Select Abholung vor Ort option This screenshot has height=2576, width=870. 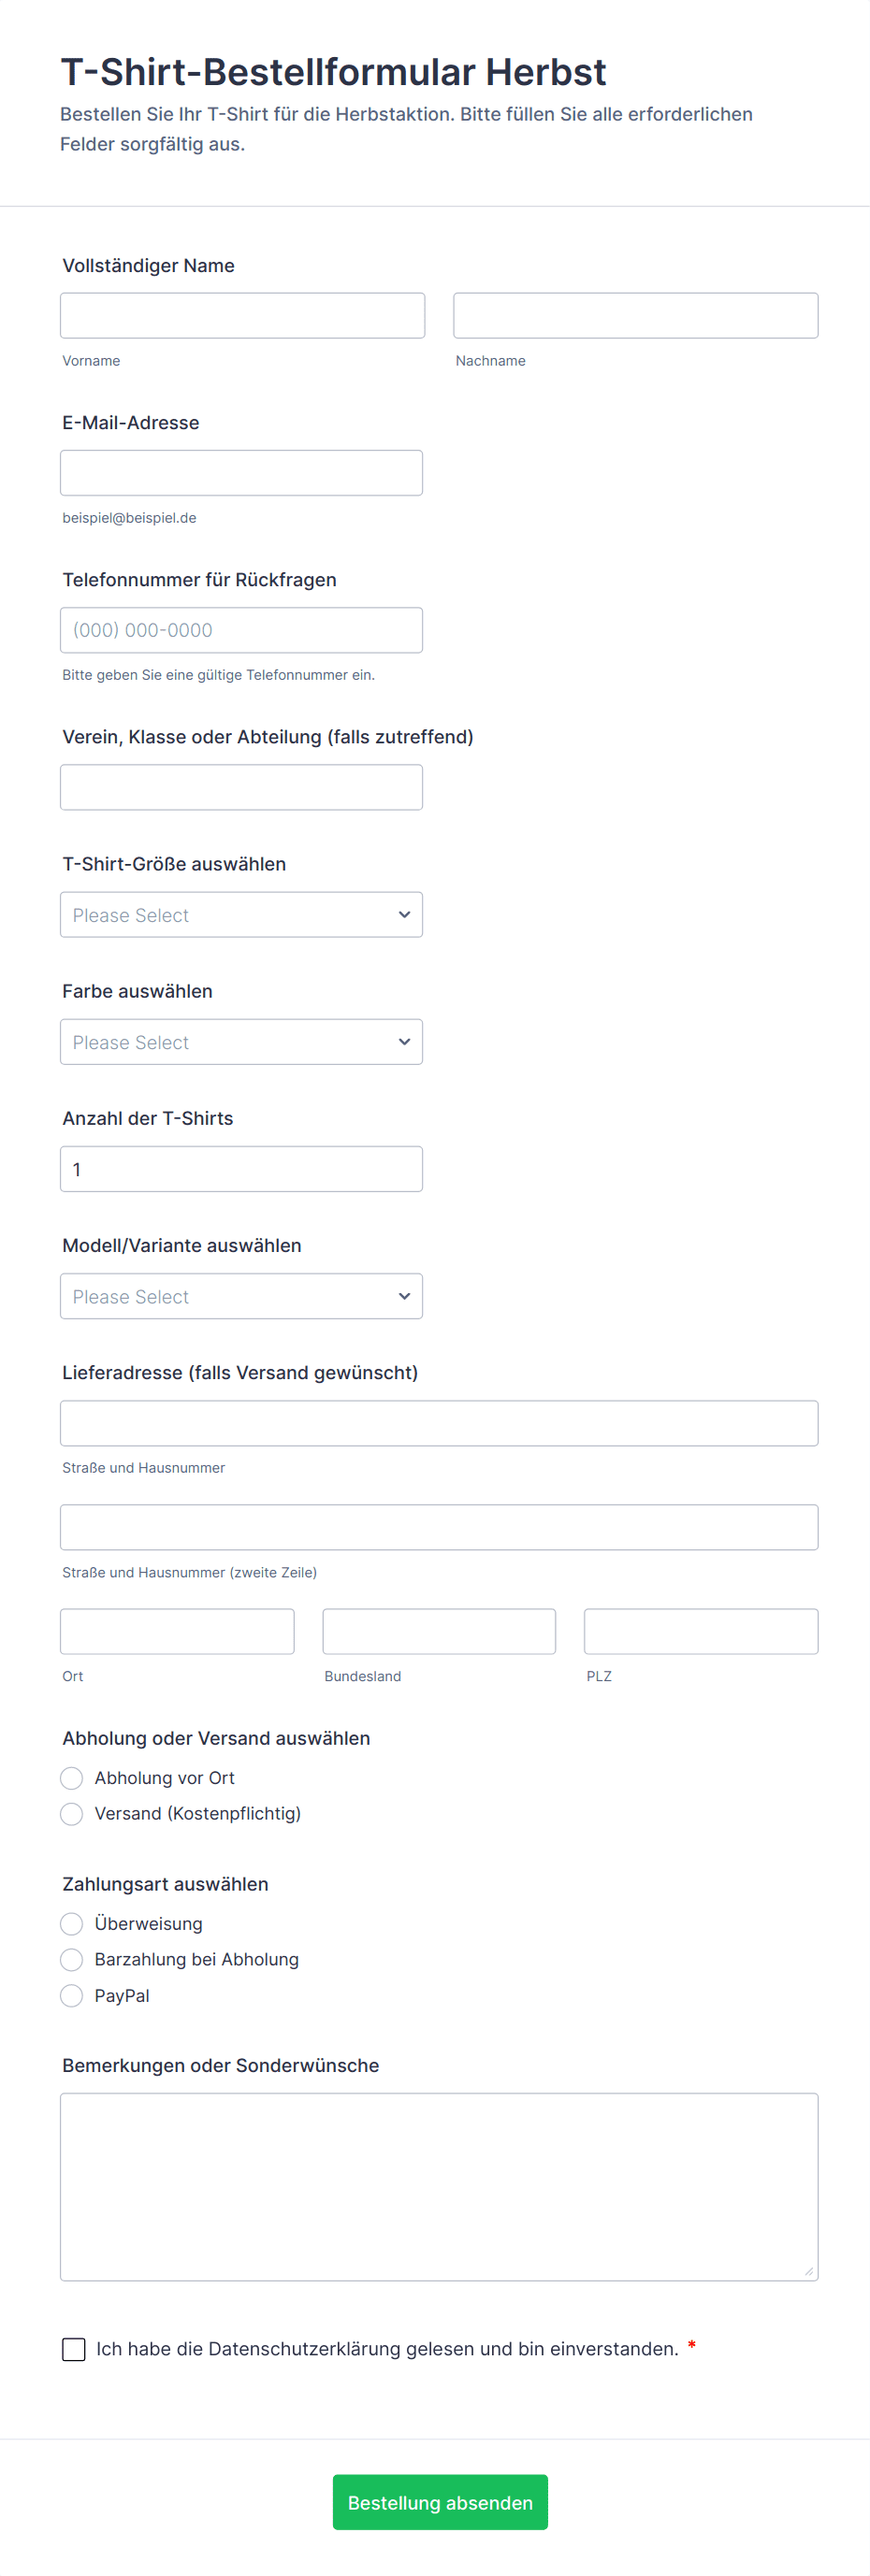tap(72, 1778)
